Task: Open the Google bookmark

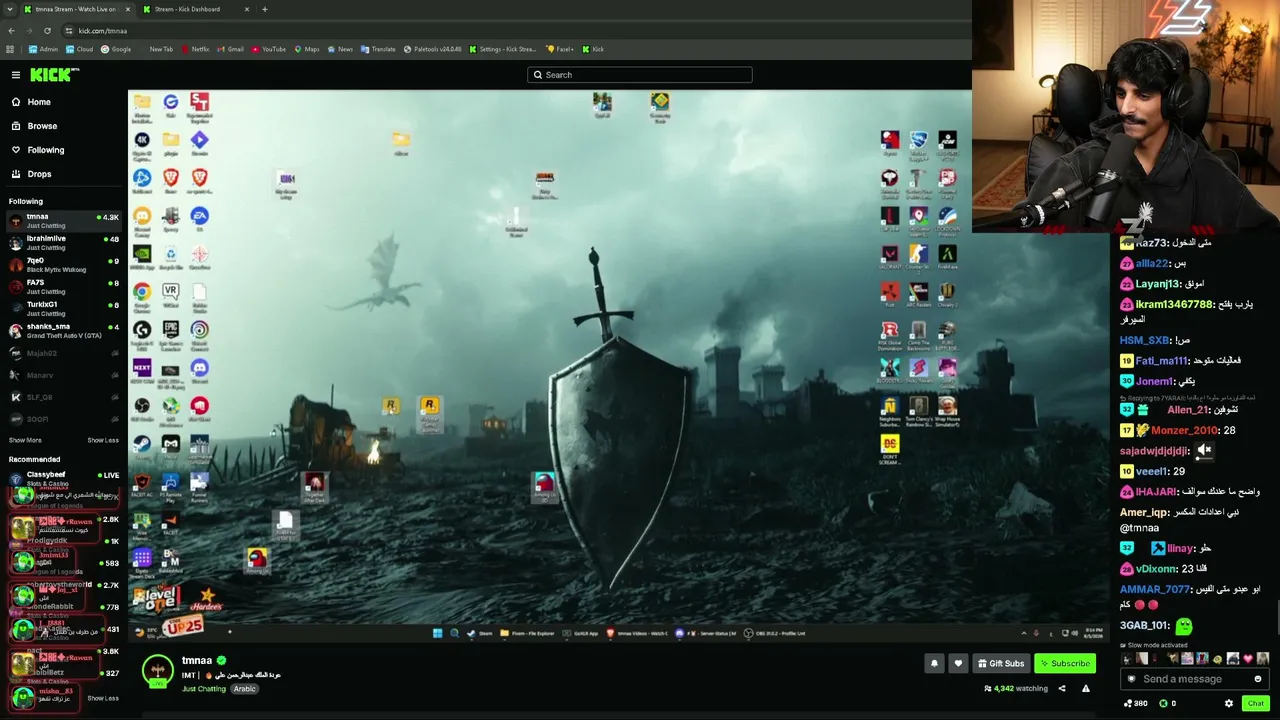Action: click(x=117, y=49)
